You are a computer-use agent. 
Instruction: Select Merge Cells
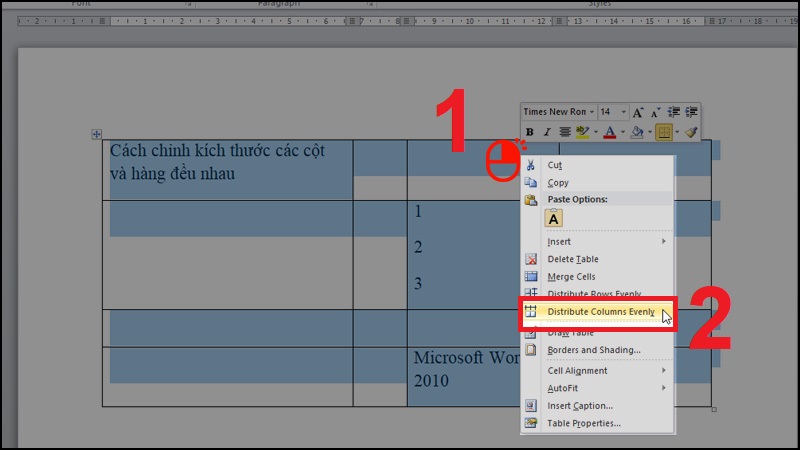pyautogui.click(x=598, y=276)
